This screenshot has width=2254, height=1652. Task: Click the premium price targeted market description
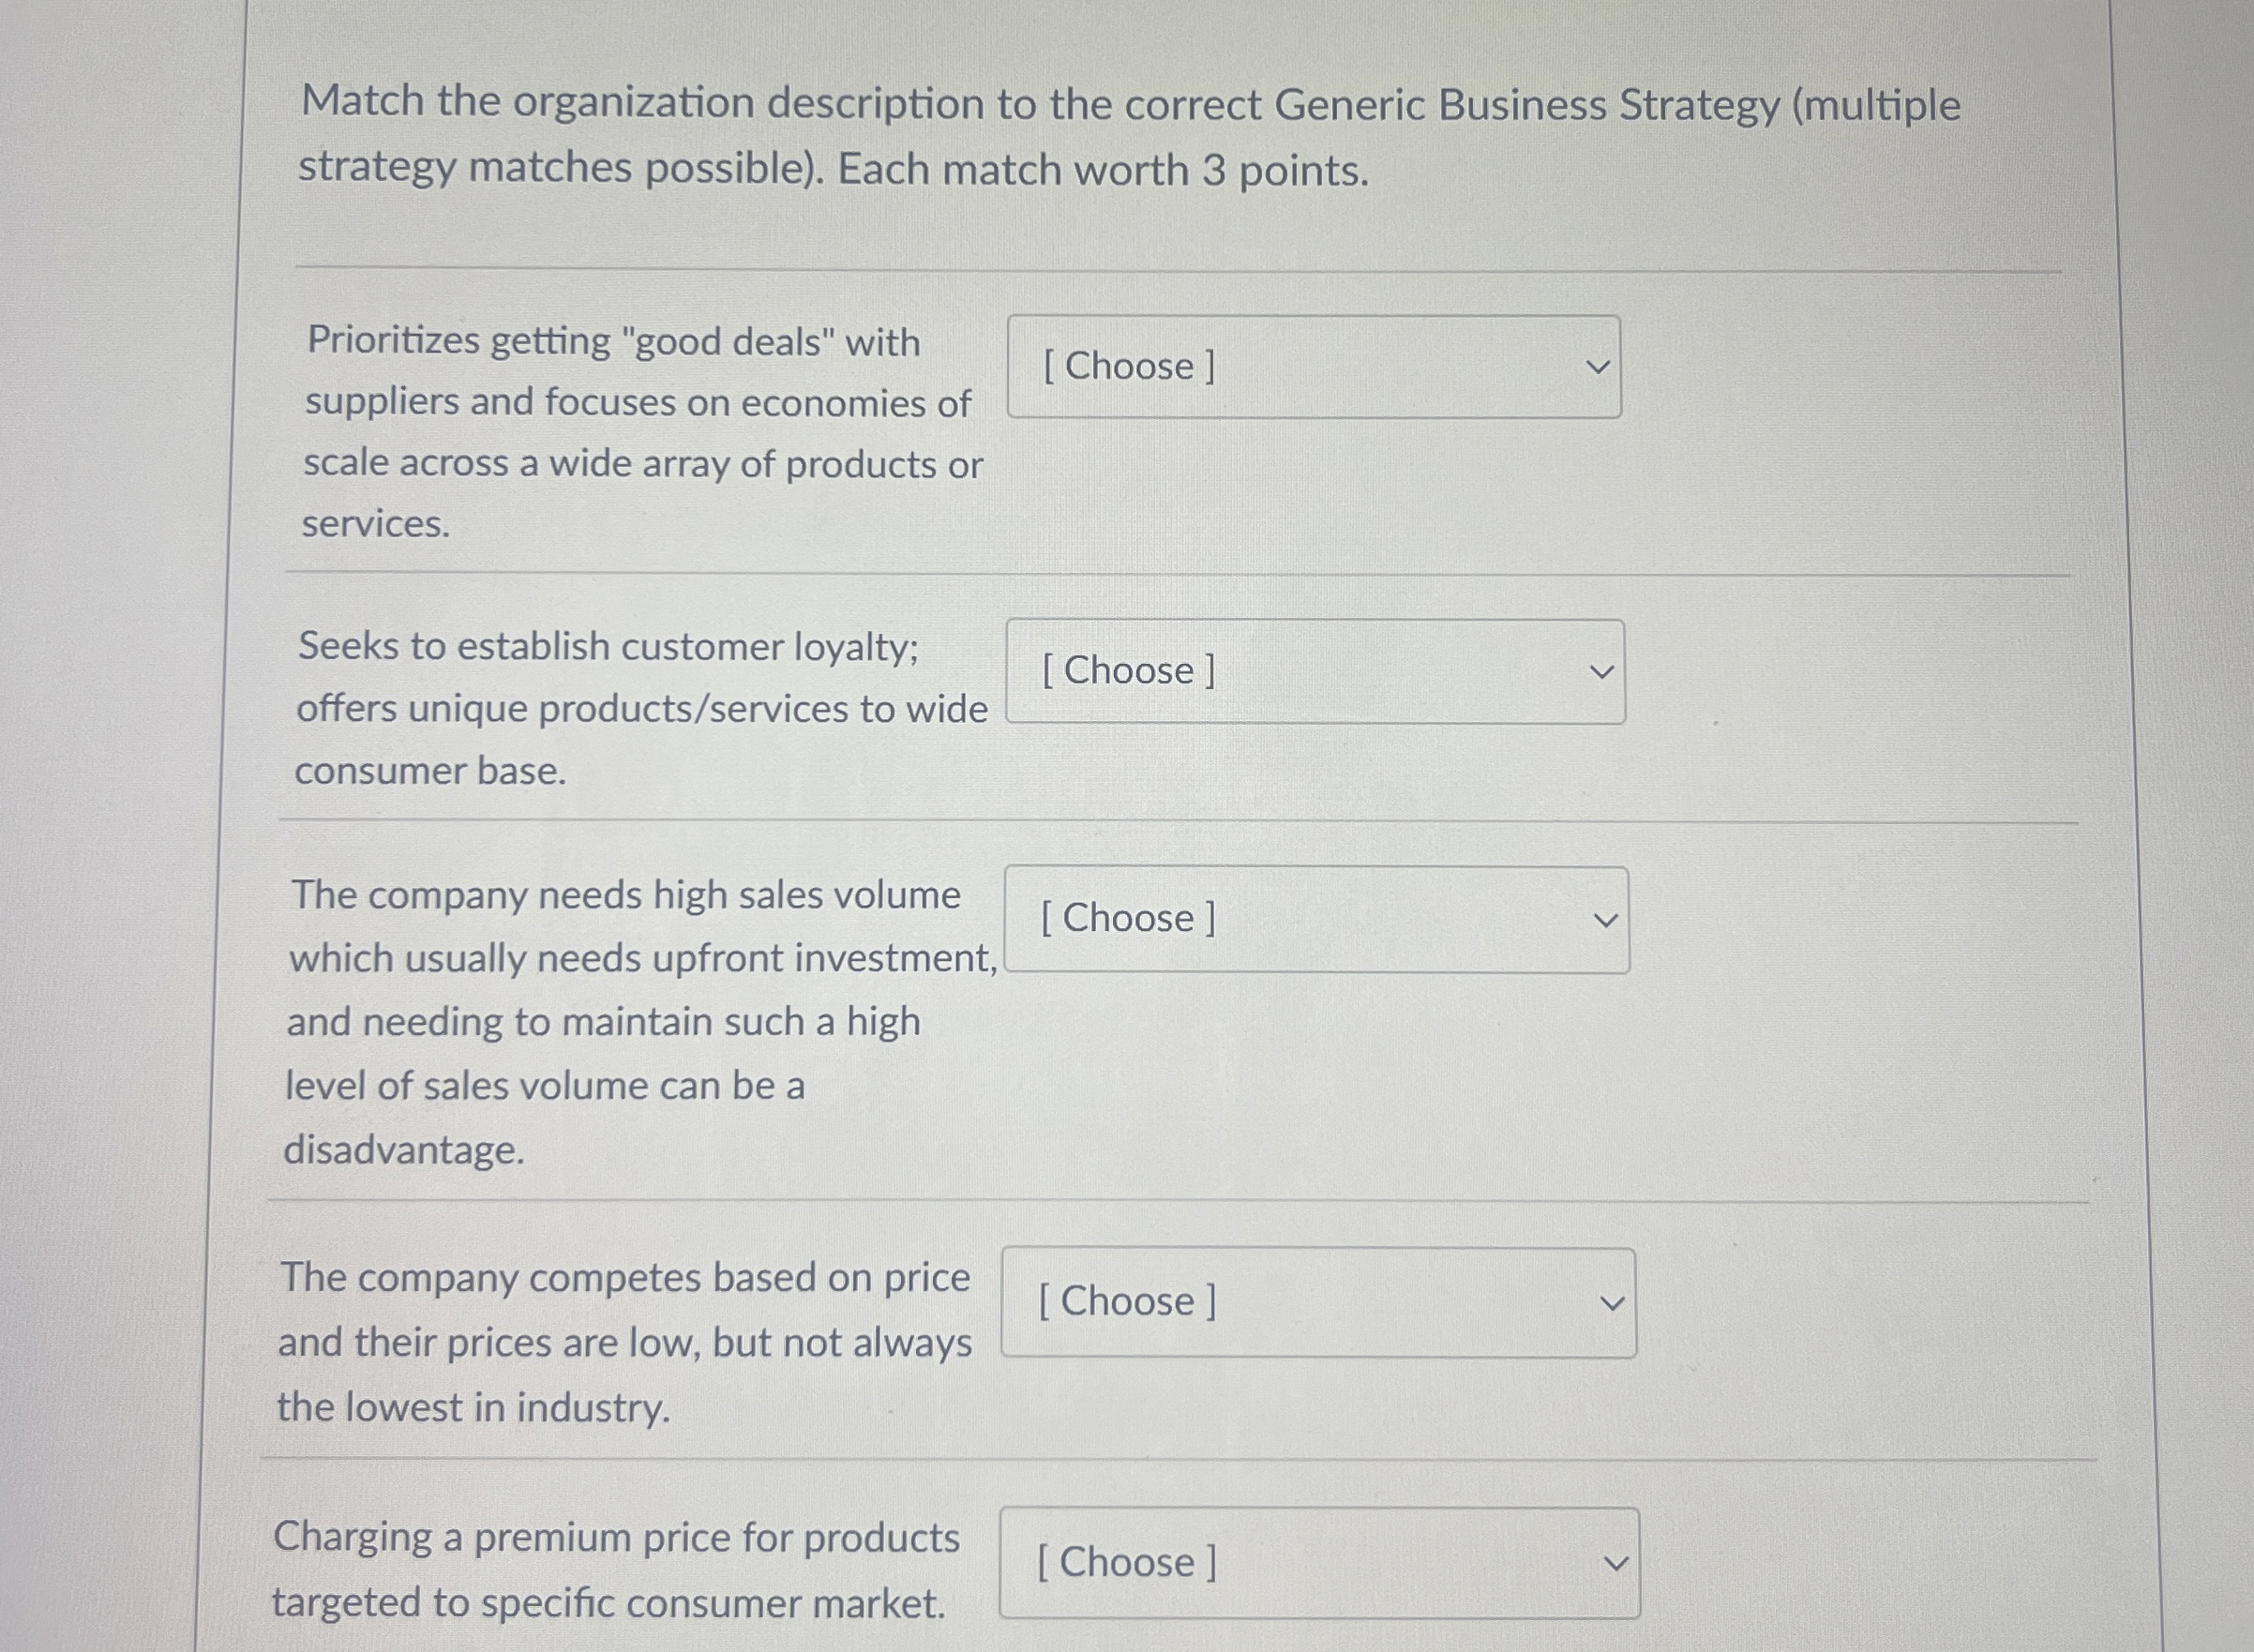coord(615,1570)
